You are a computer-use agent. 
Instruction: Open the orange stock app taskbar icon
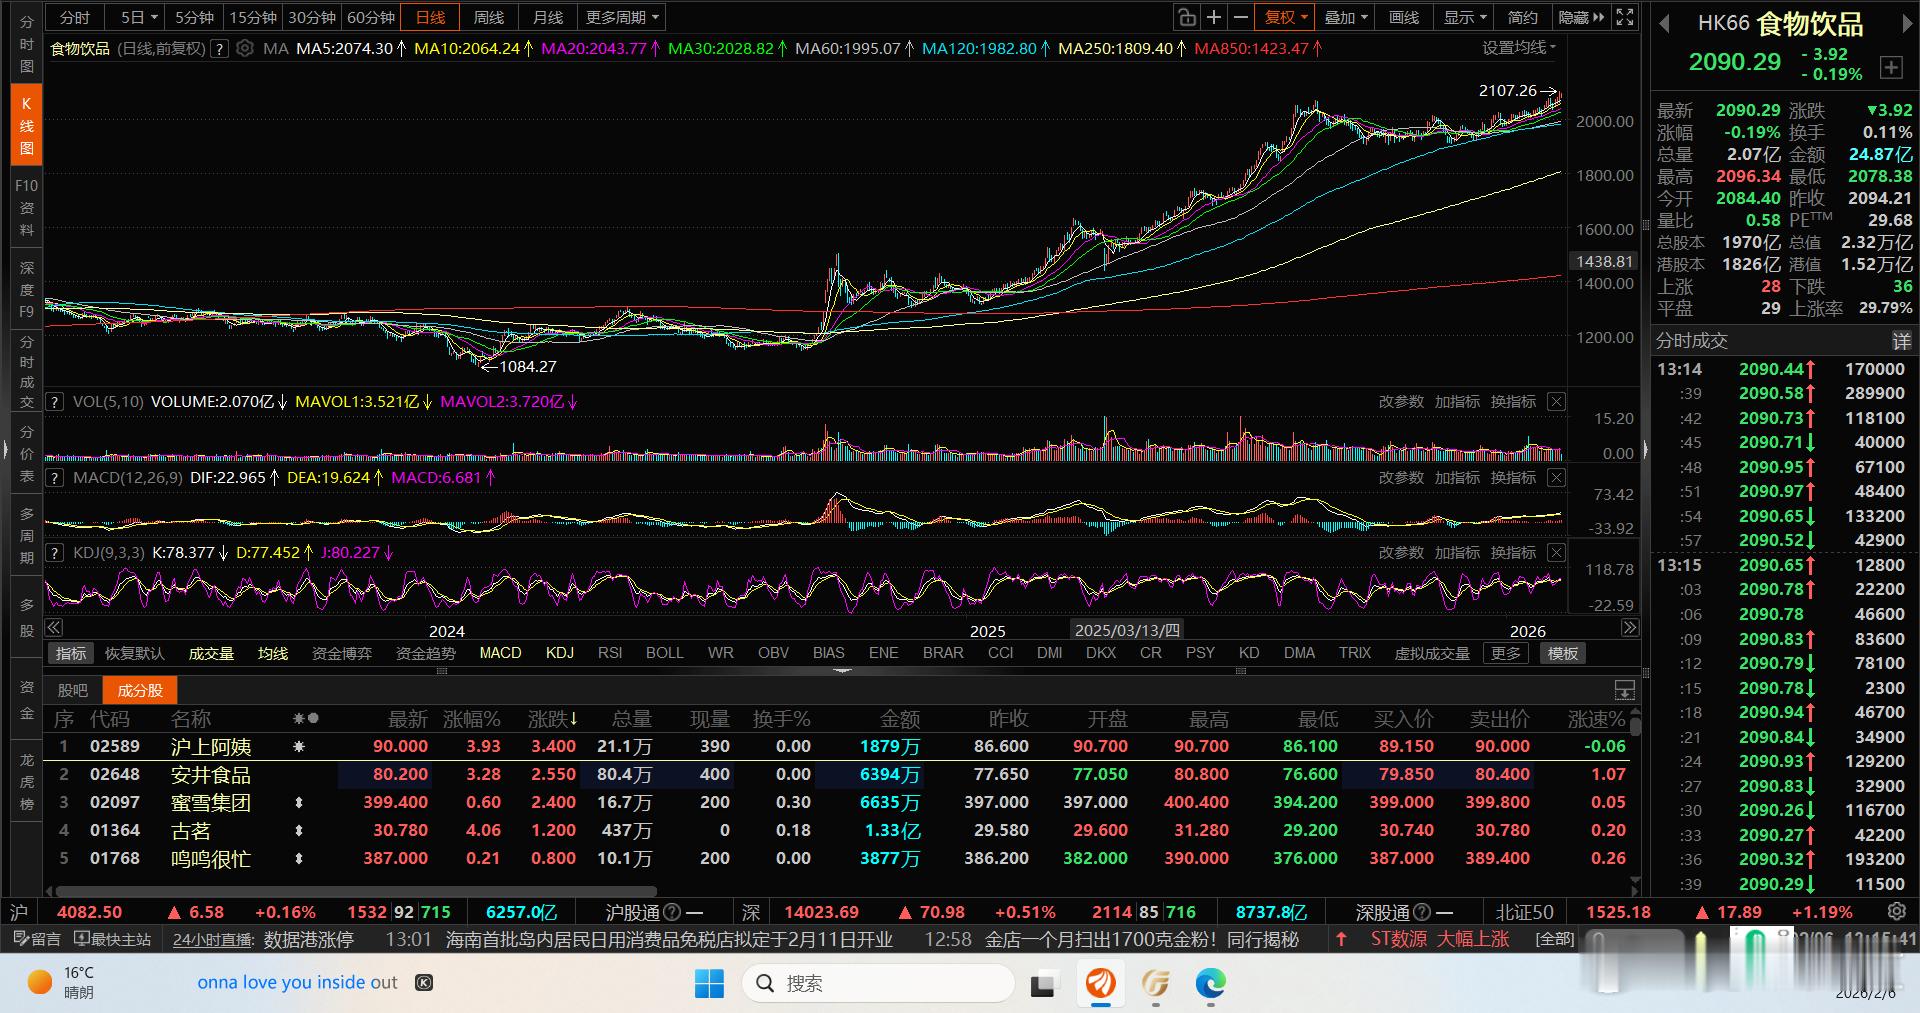[x=1101, y=984]
